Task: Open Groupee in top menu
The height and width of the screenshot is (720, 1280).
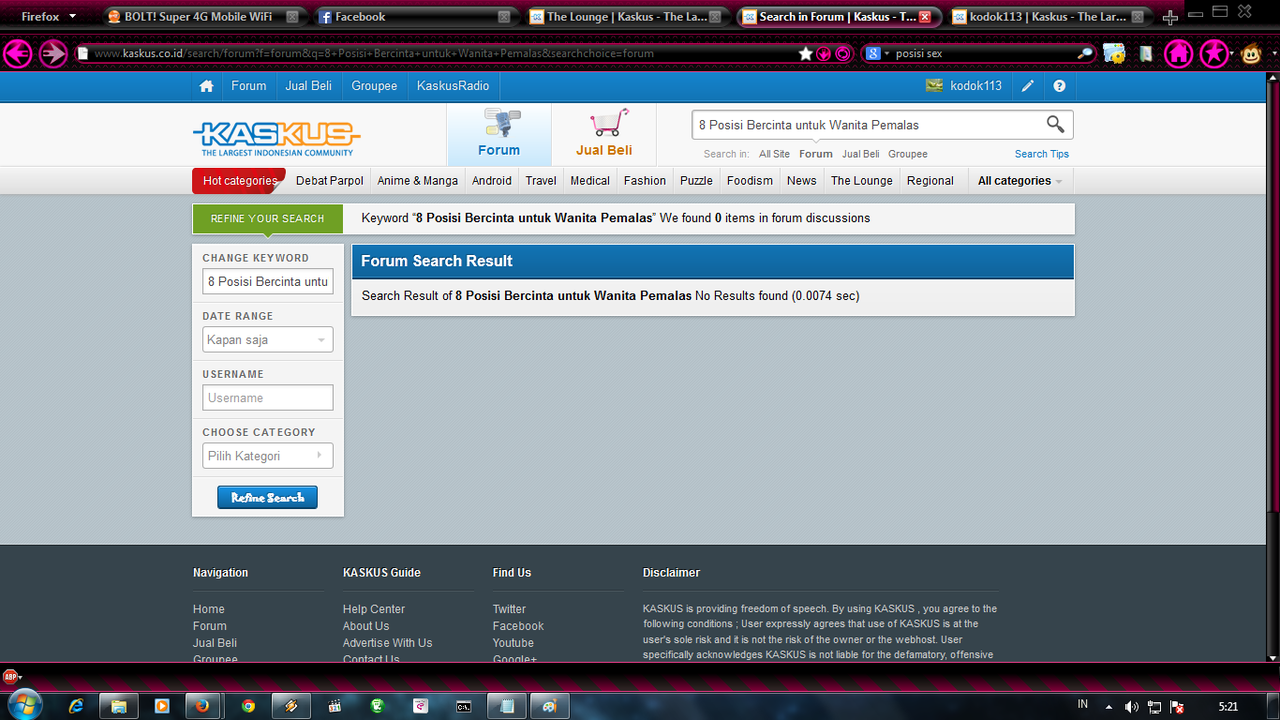Action: (375, 86)
